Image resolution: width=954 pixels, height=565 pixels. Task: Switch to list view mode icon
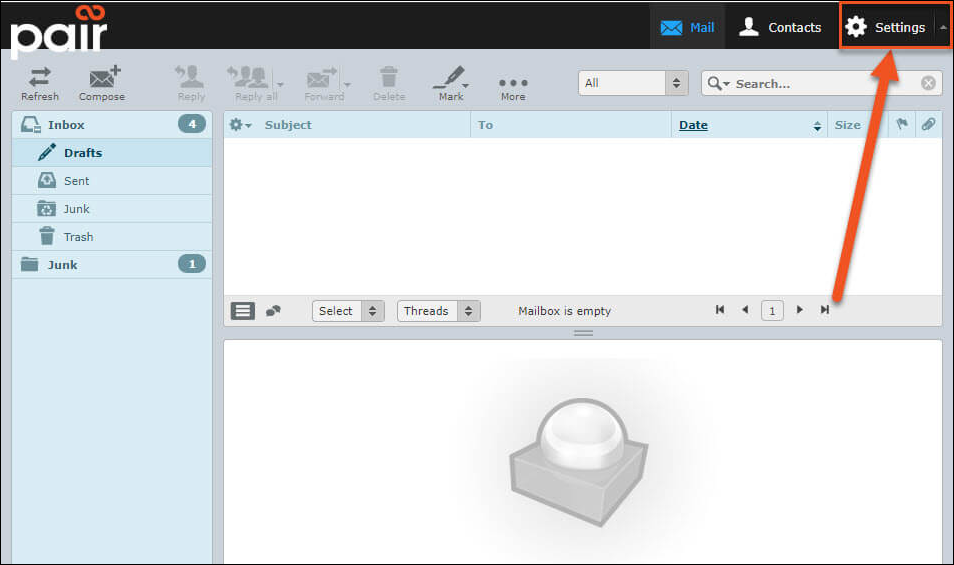pos(243,311)
